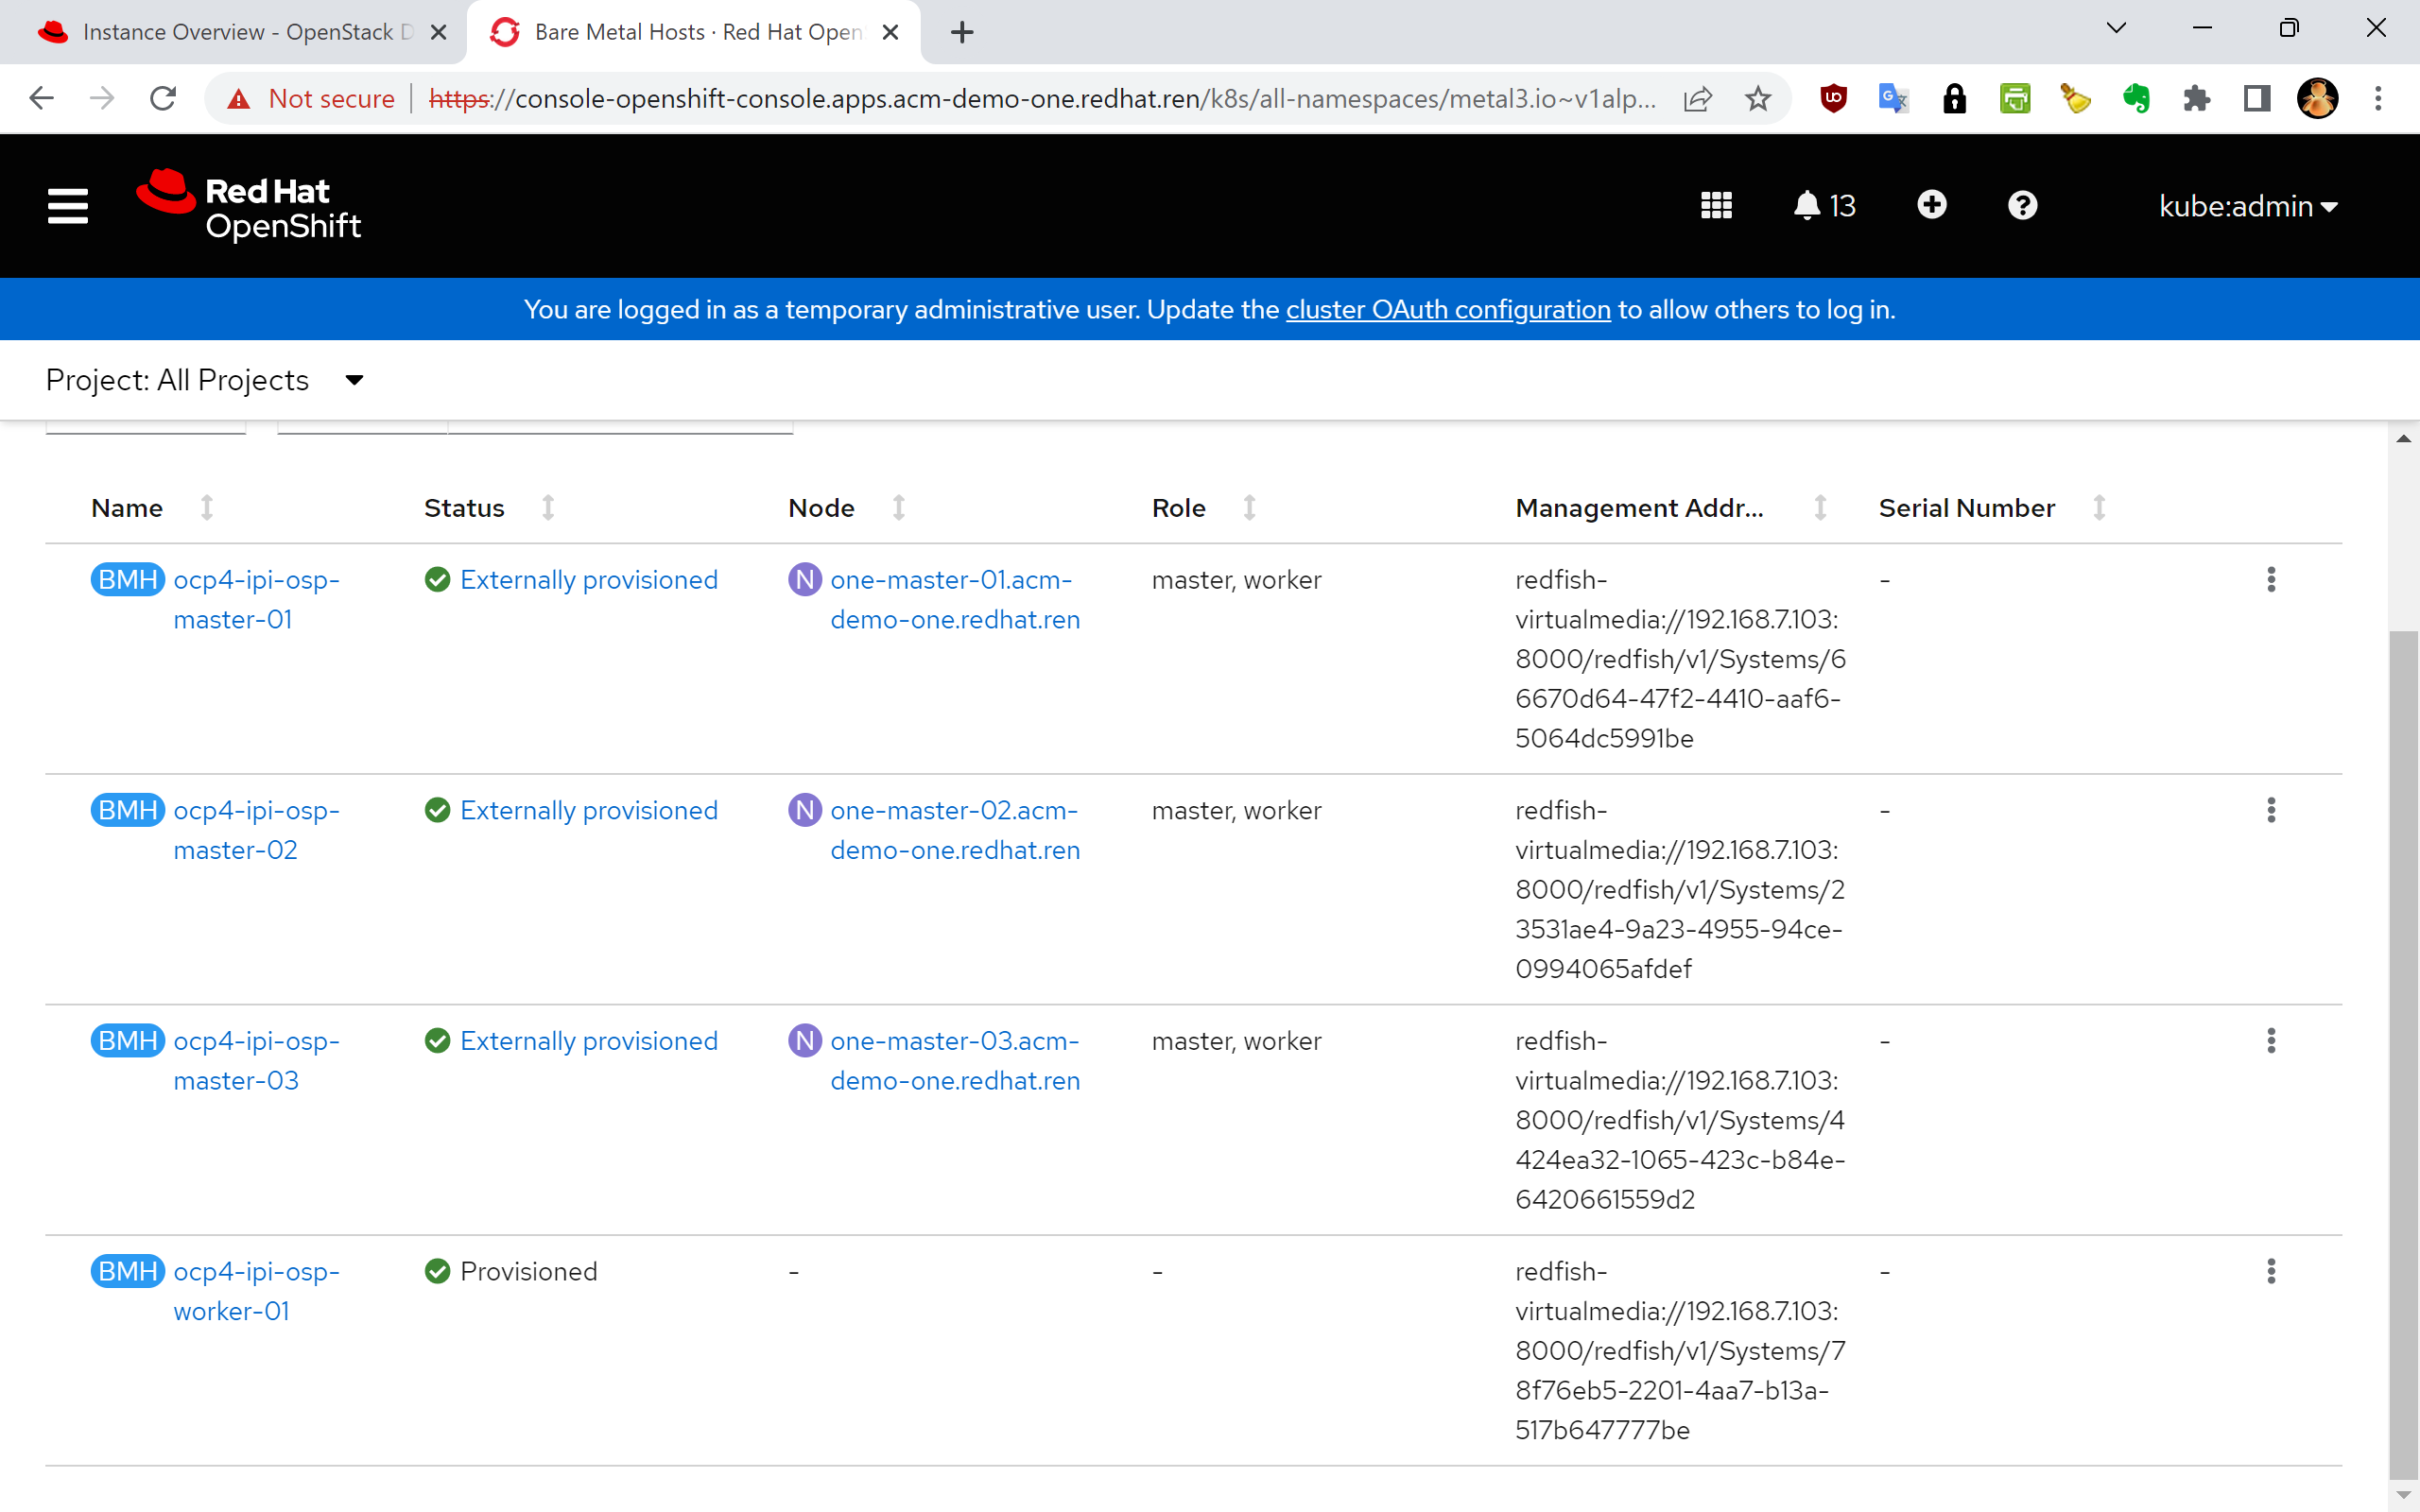
Task: Open the help question mark icon
Action: point(2022,206)
